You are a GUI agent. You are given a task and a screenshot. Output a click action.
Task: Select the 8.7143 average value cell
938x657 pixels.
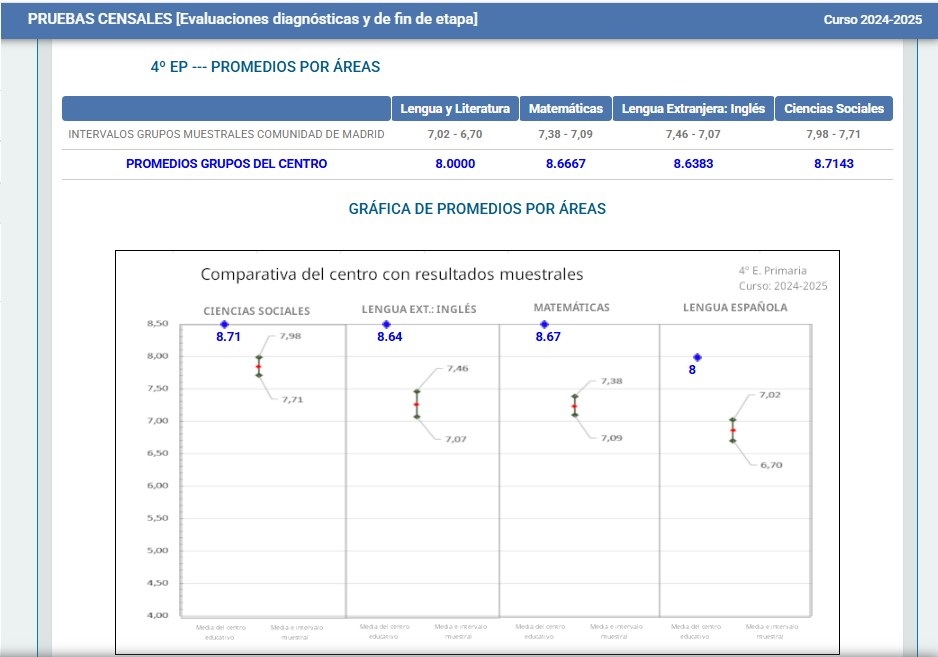tap(834, 164)
